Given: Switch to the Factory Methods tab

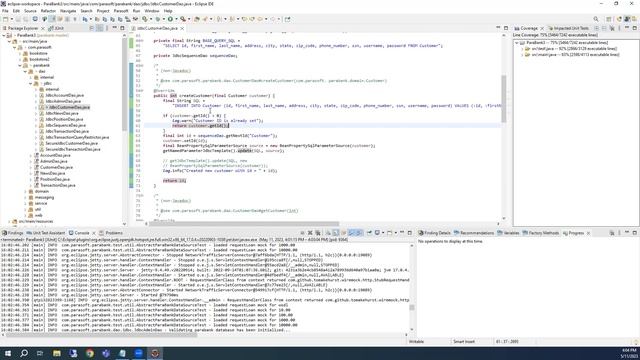Looking at the screenshot, I should [x=540, y=233].
